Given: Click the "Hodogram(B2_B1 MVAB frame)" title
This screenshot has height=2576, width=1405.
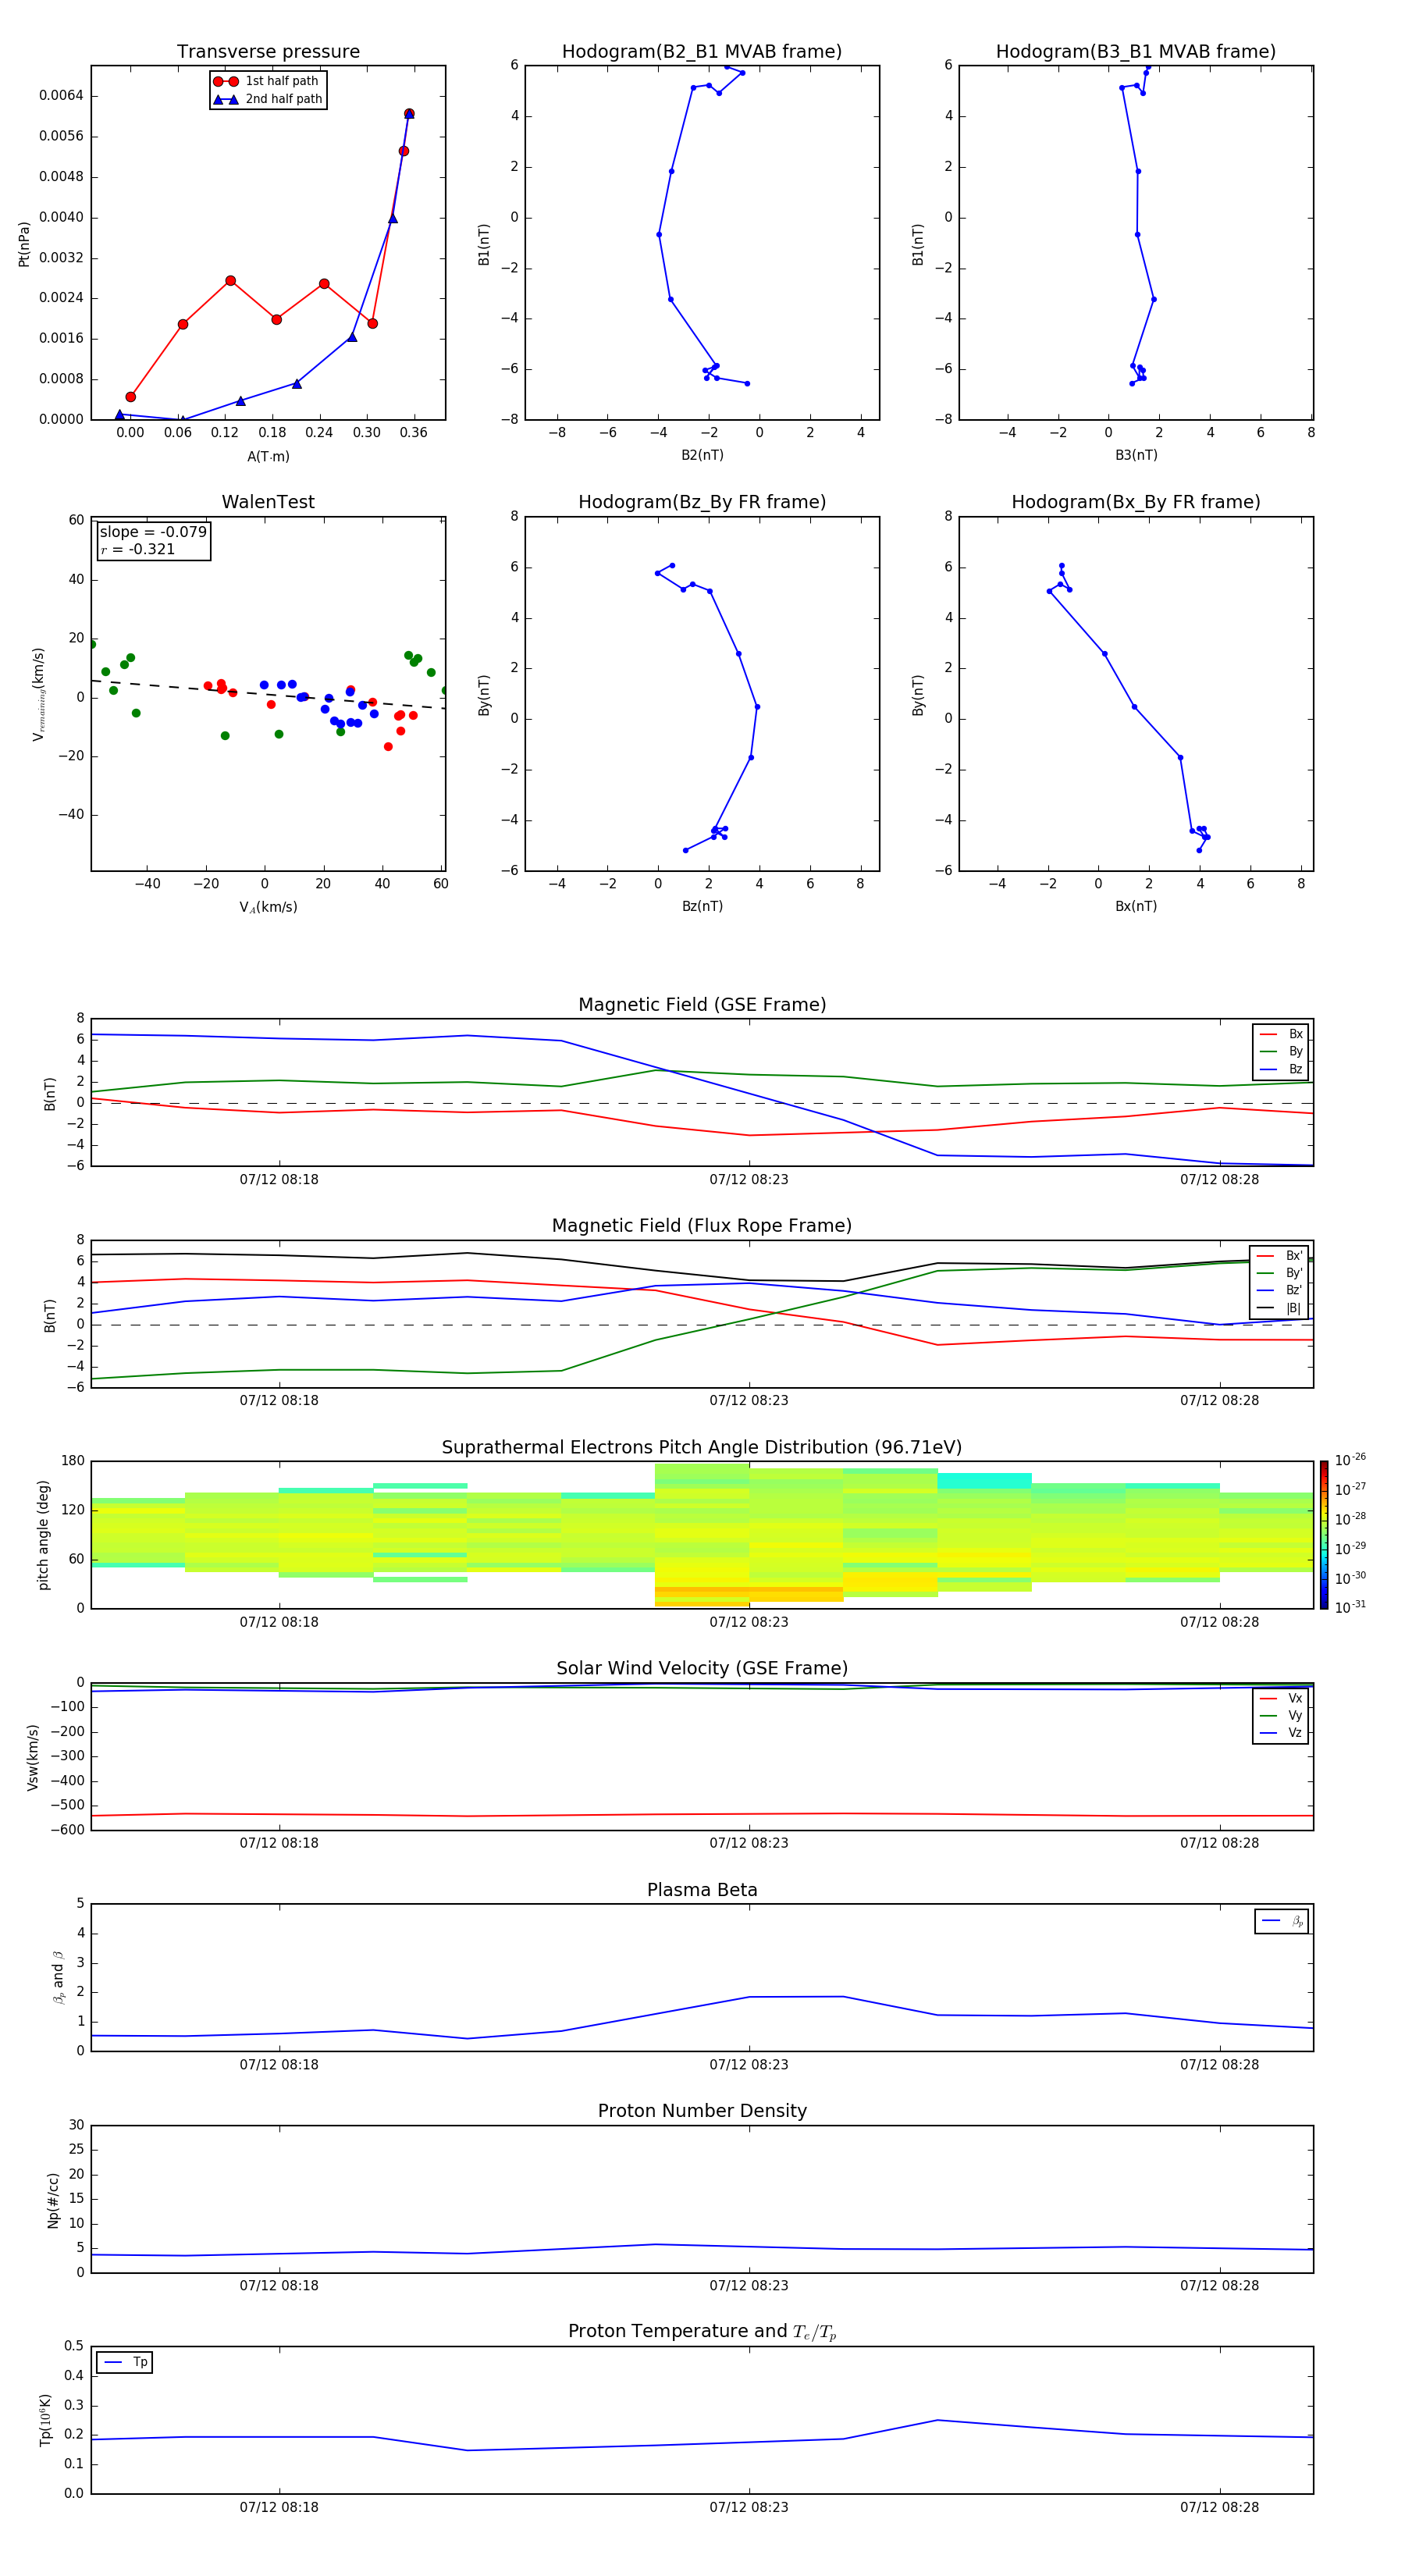Looking at the screenshot, I should click(702, 52).
